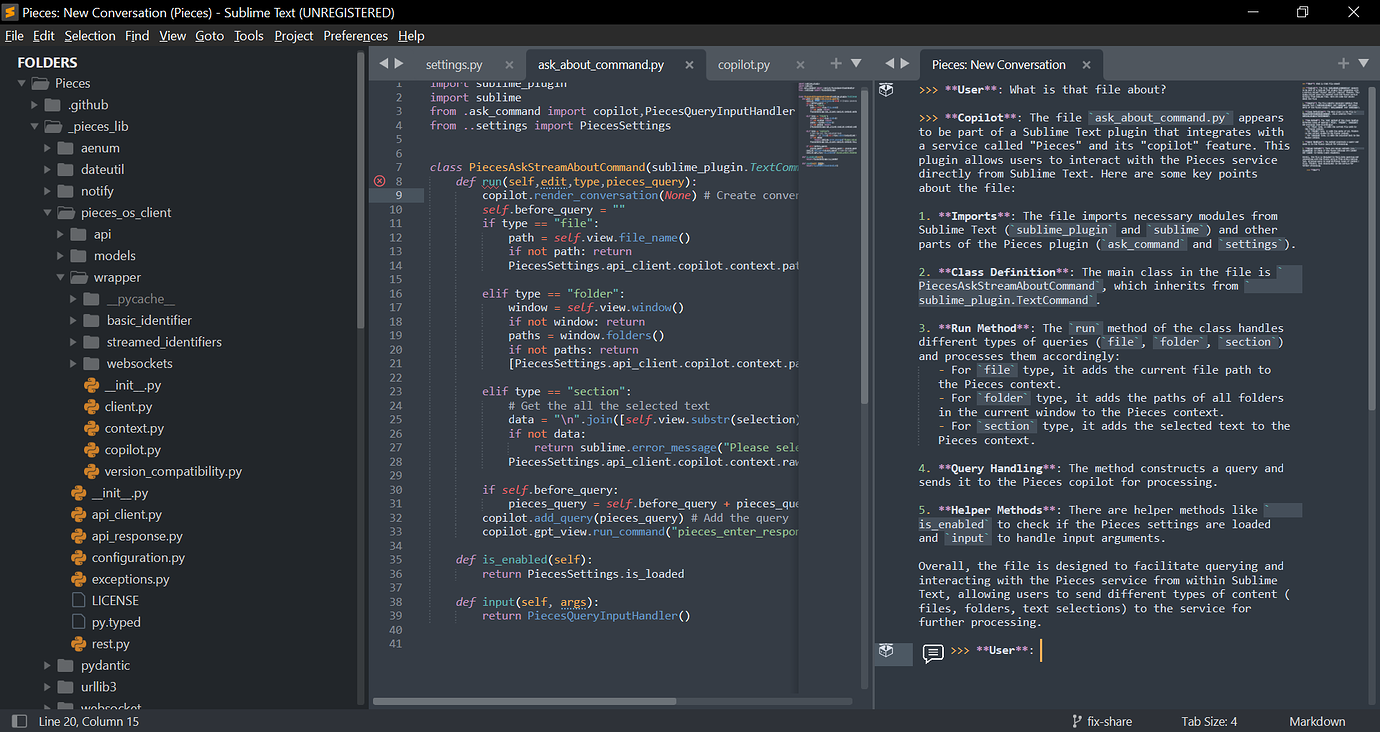Click the speech bubble icon at the conversation prompt
1380x732 pixels.
click(933, 653)
